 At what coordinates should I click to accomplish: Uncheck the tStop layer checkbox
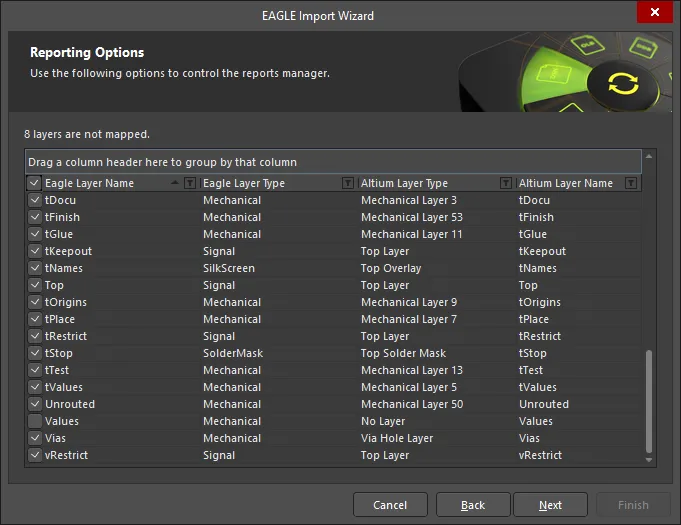tap(35, 353)
